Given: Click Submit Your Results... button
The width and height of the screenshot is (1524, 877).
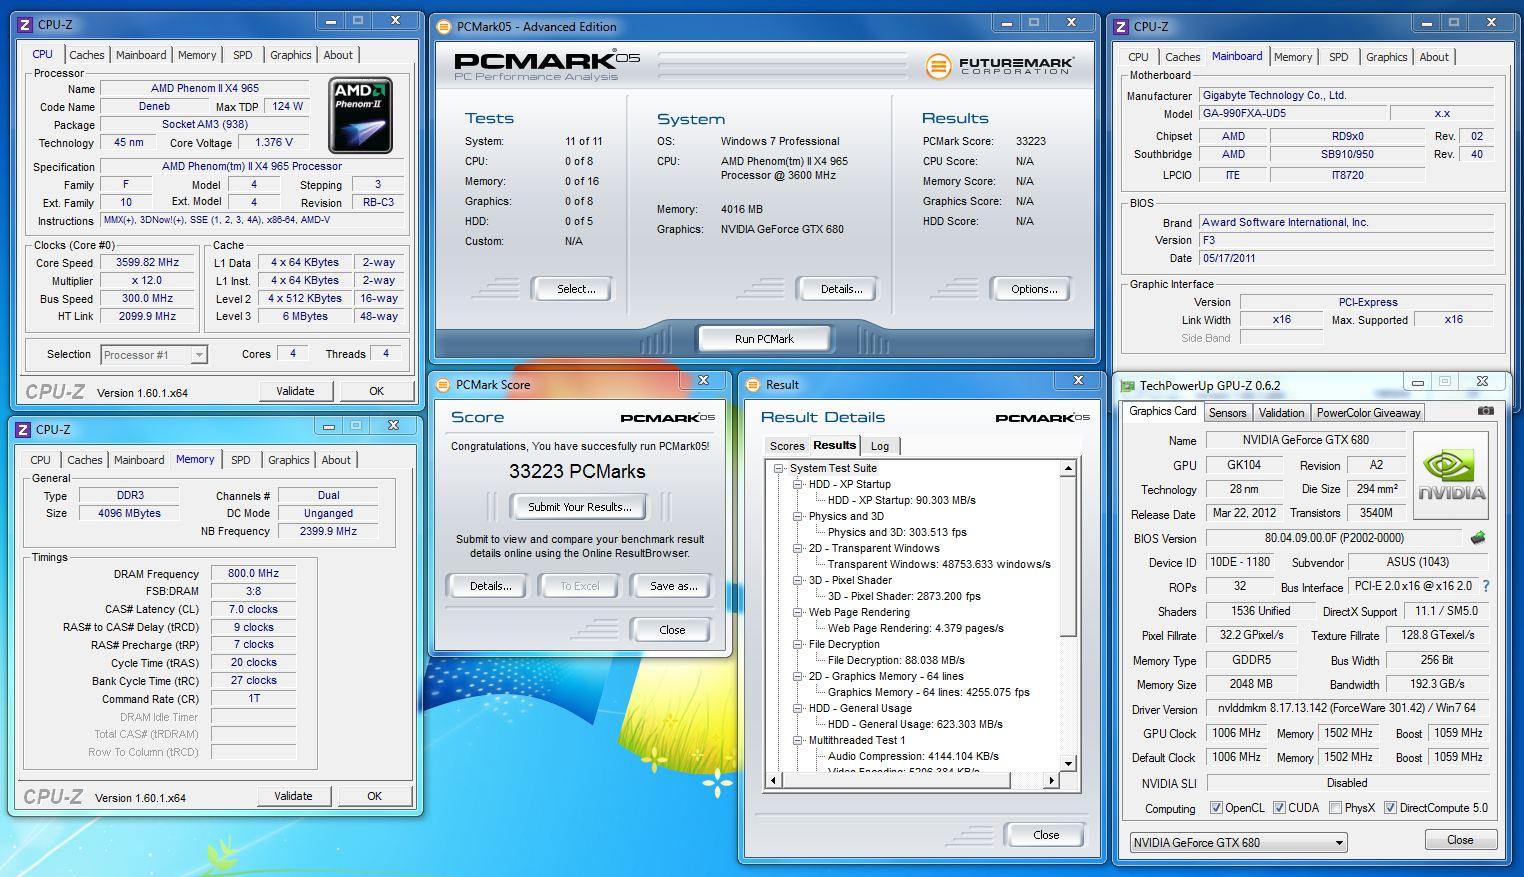Looking at the screenshot, I should [x=580, y=507].
